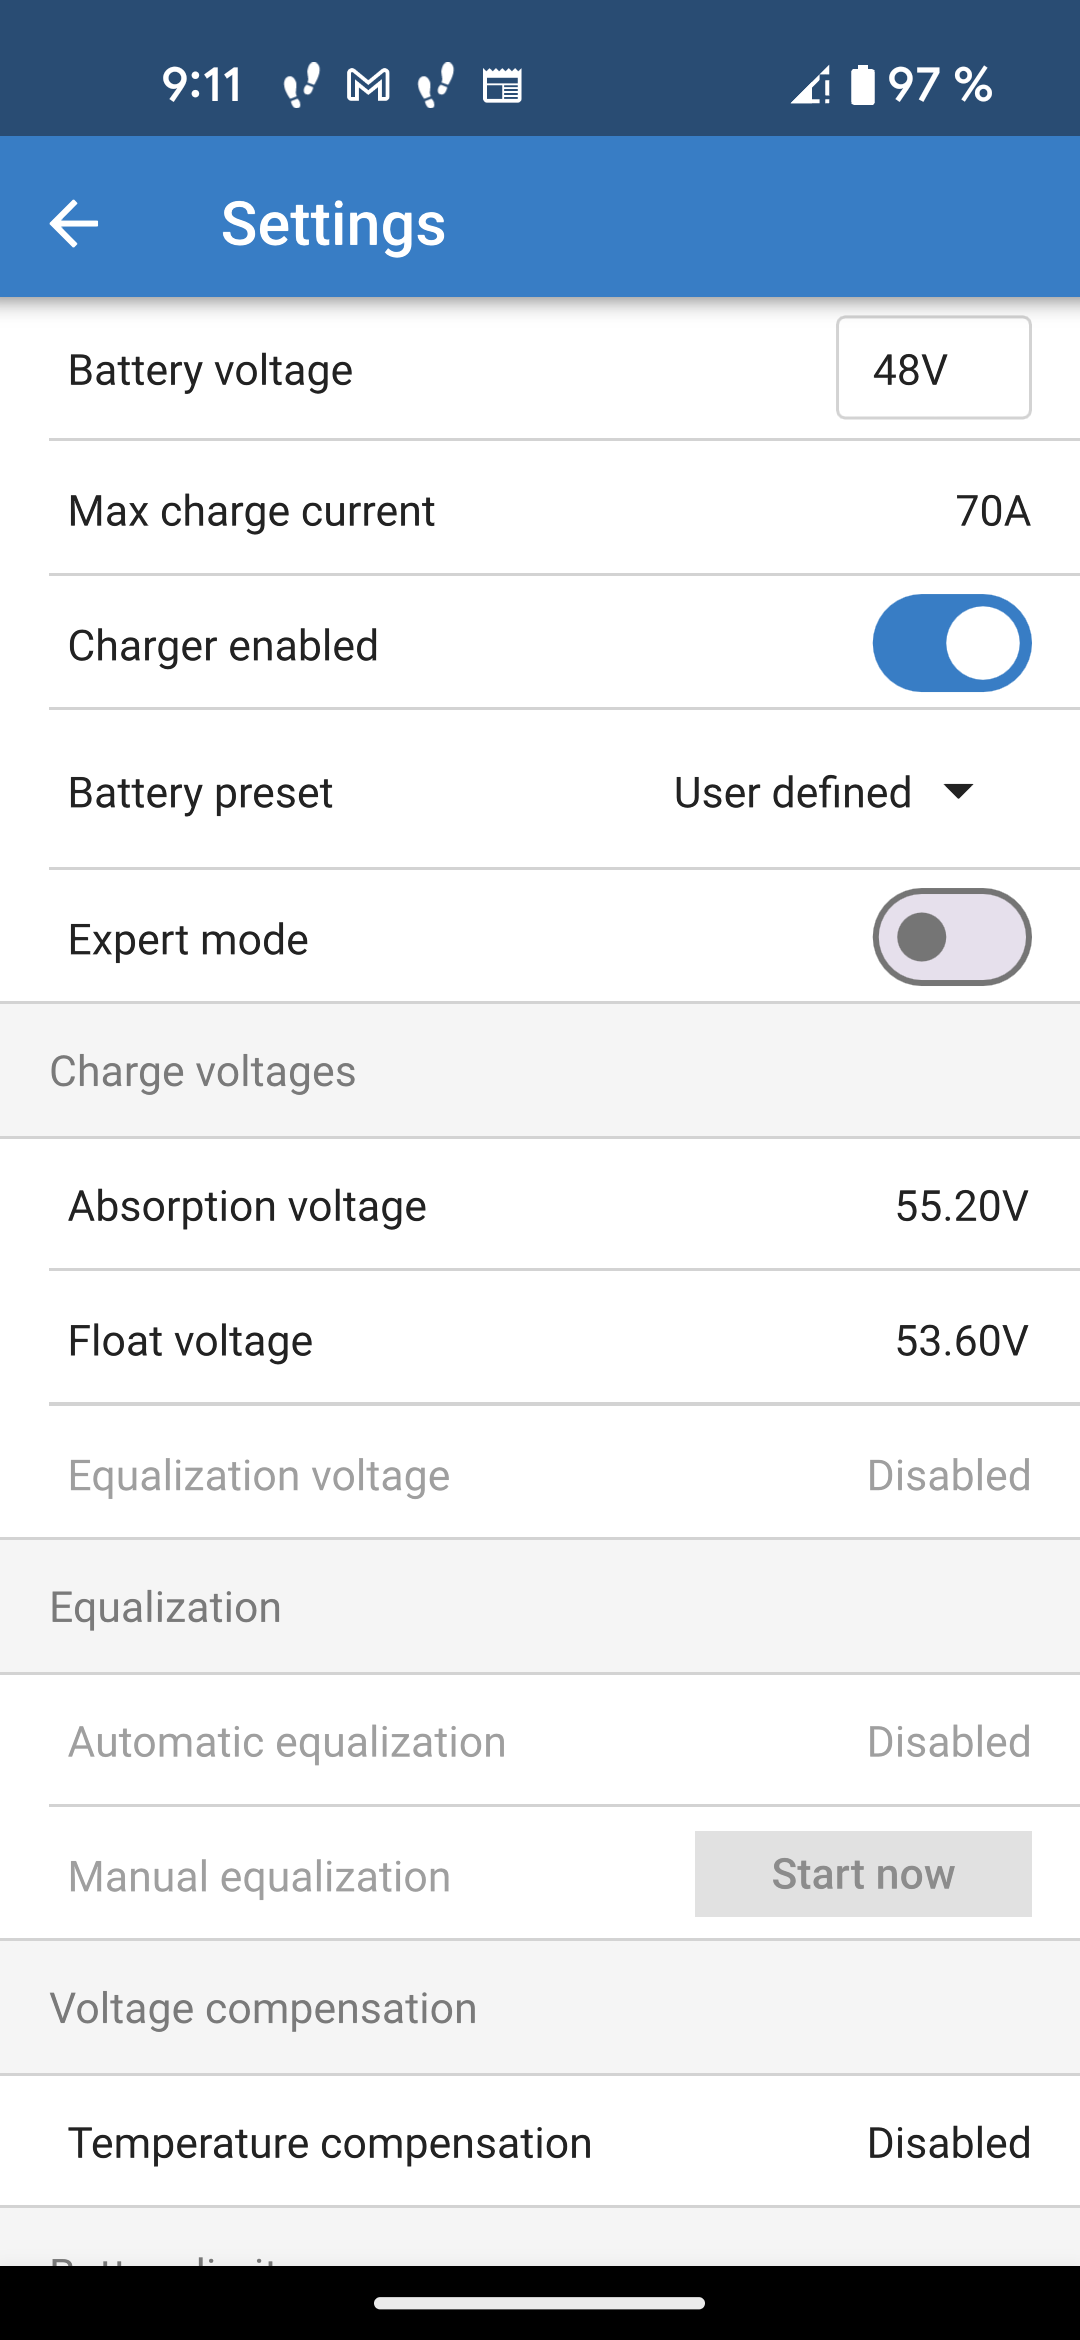The width and height of the screenshot is (1080, 2340).
Task: Tap the calendar notification icon in status bar
Action: 502,86
